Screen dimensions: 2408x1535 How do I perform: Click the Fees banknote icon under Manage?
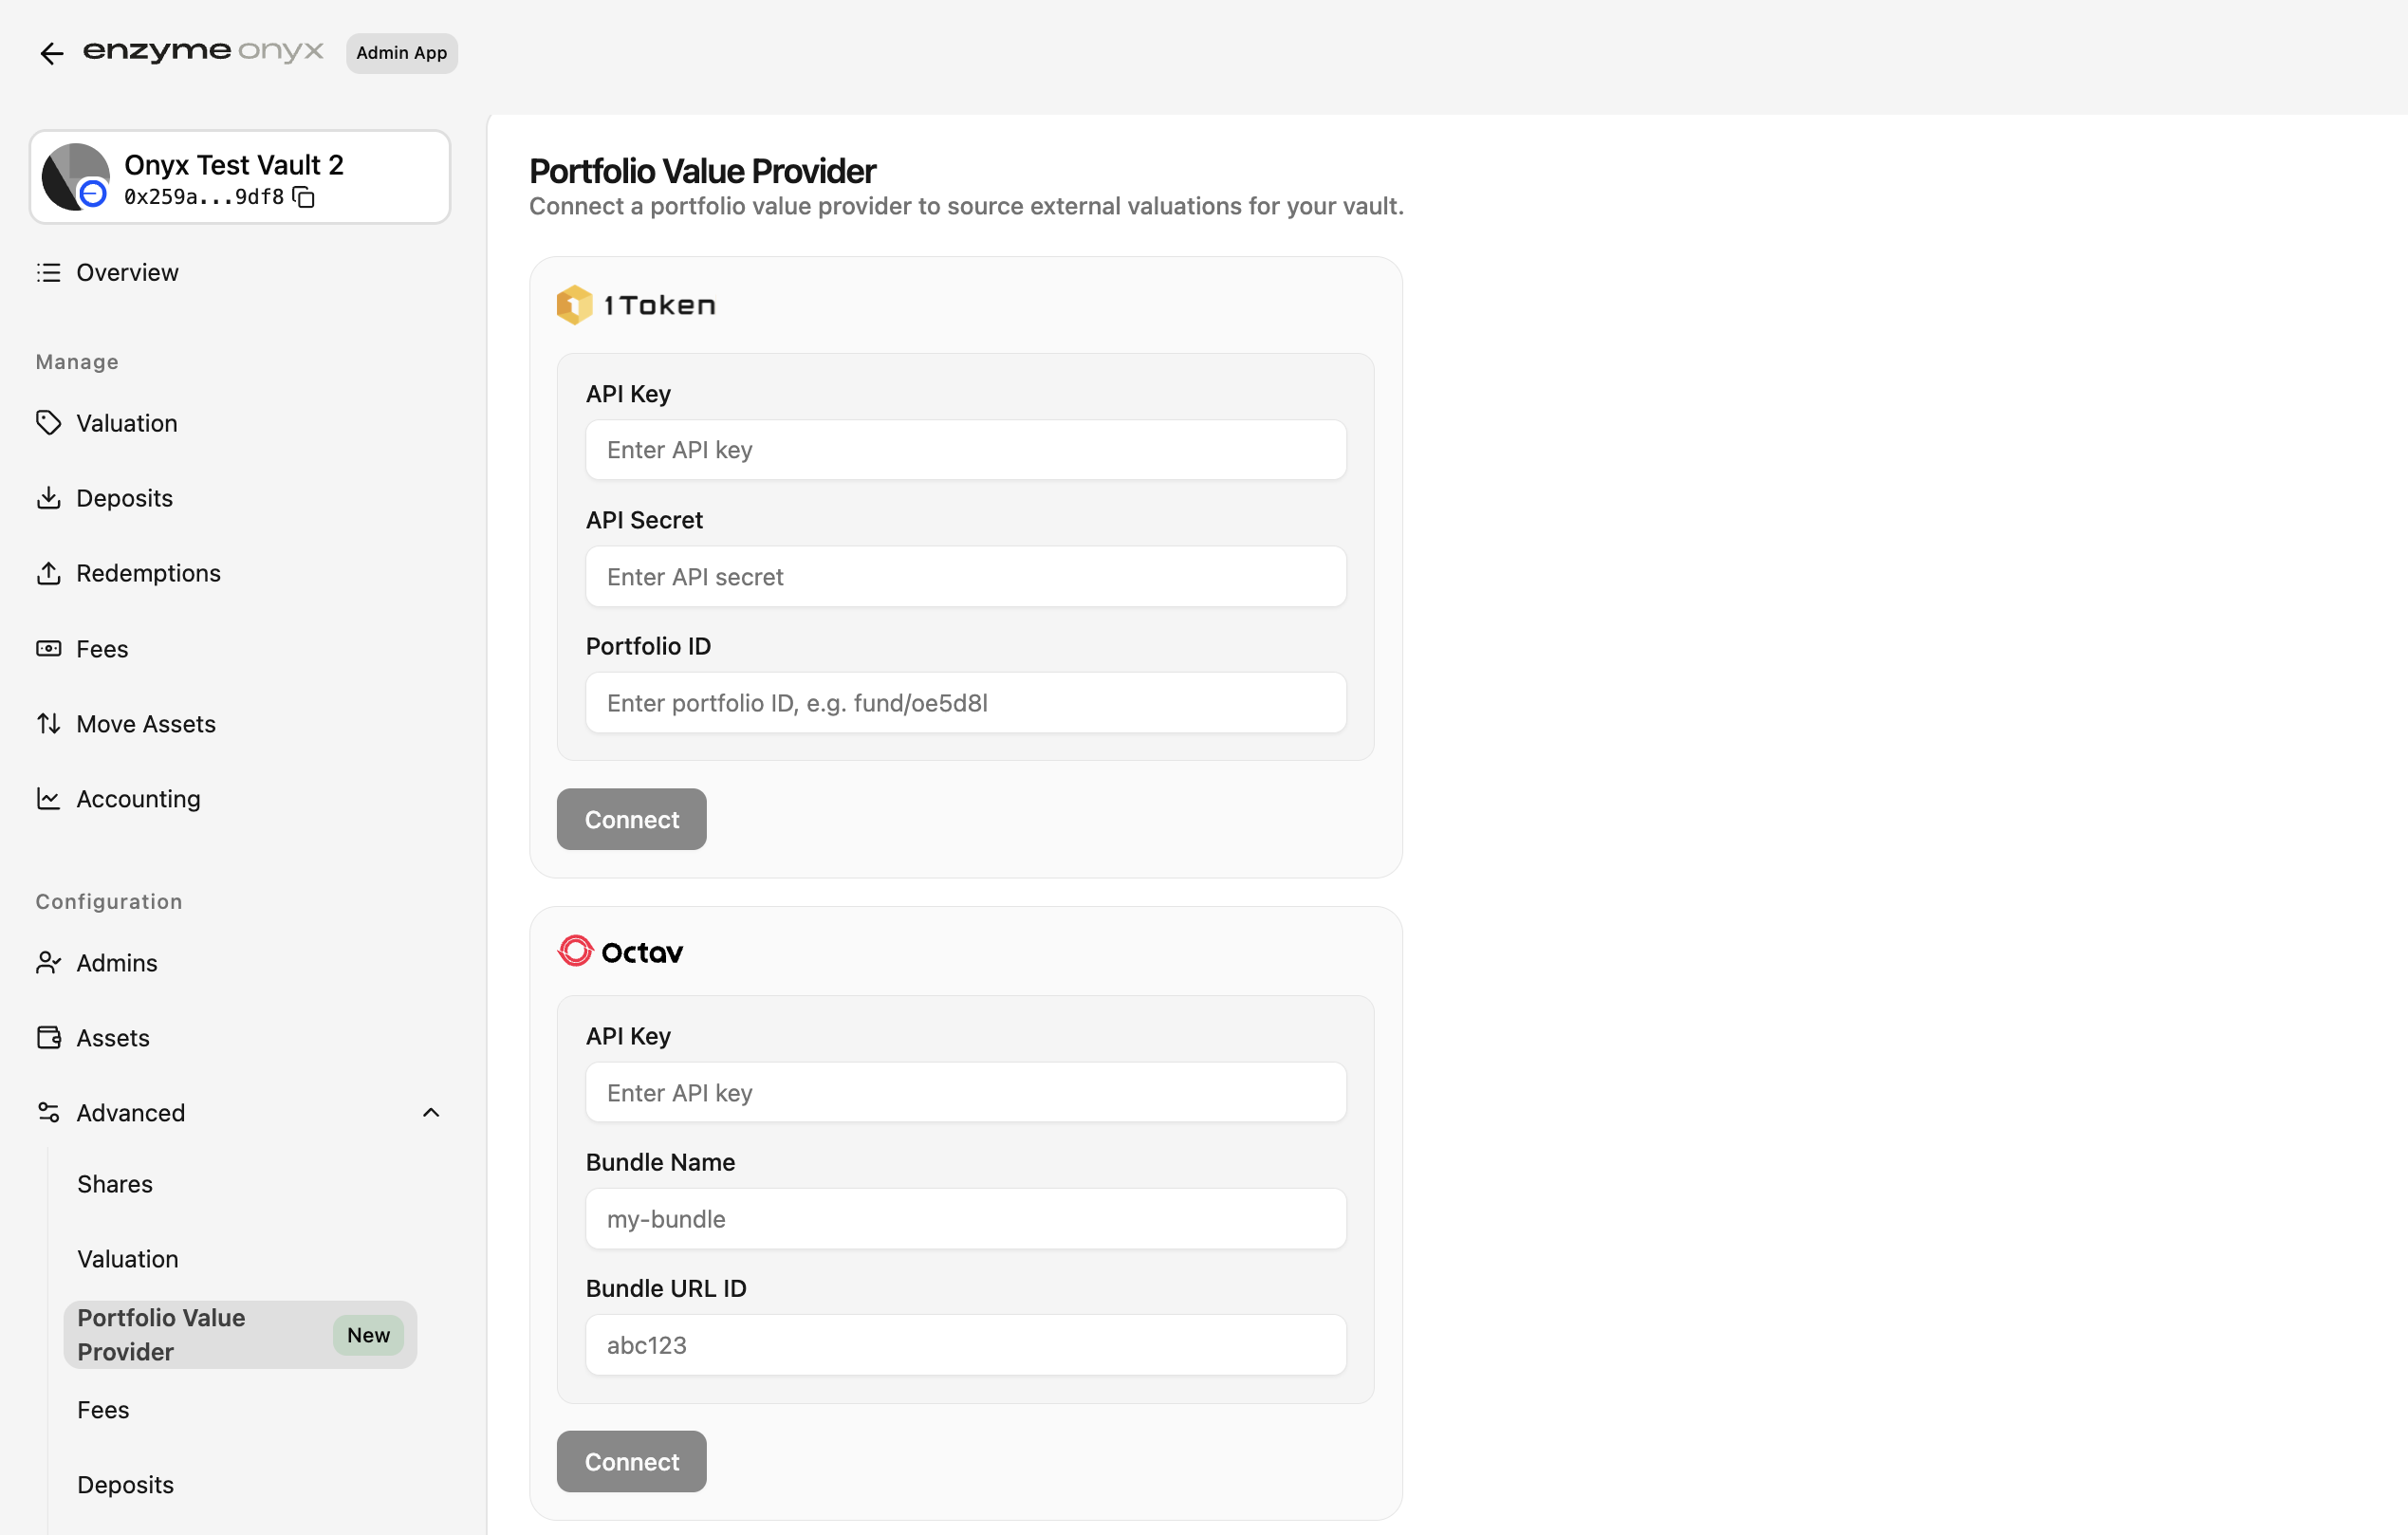[48, 648]
